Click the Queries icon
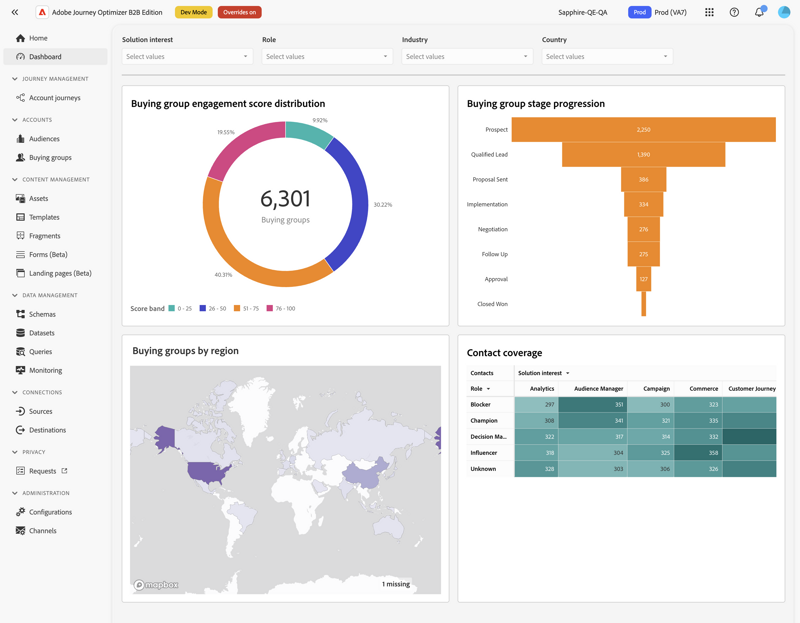Screen dimensions: 800x623 coord(20,352)
